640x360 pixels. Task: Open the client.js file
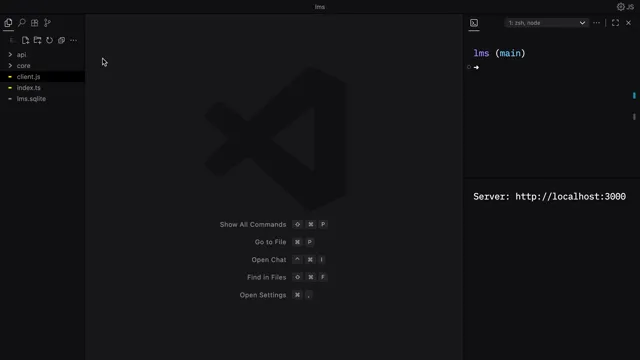click(42, 76)
